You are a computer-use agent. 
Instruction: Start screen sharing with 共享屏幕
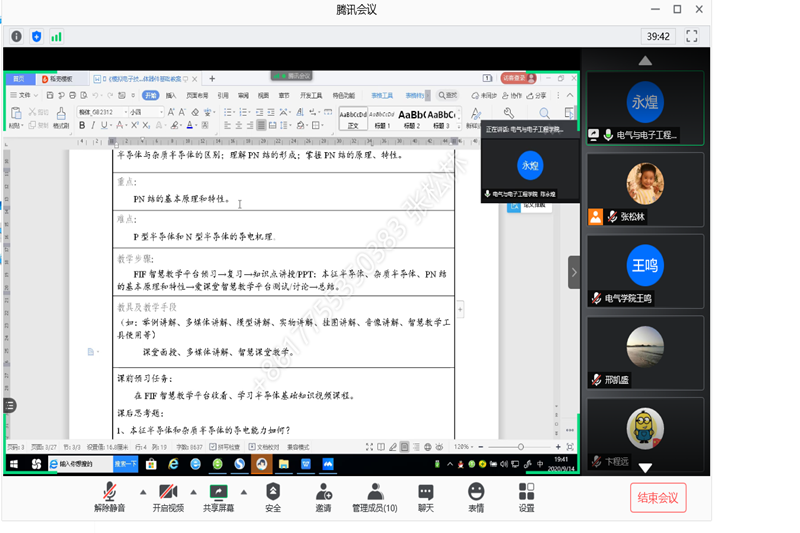point(218,497)
